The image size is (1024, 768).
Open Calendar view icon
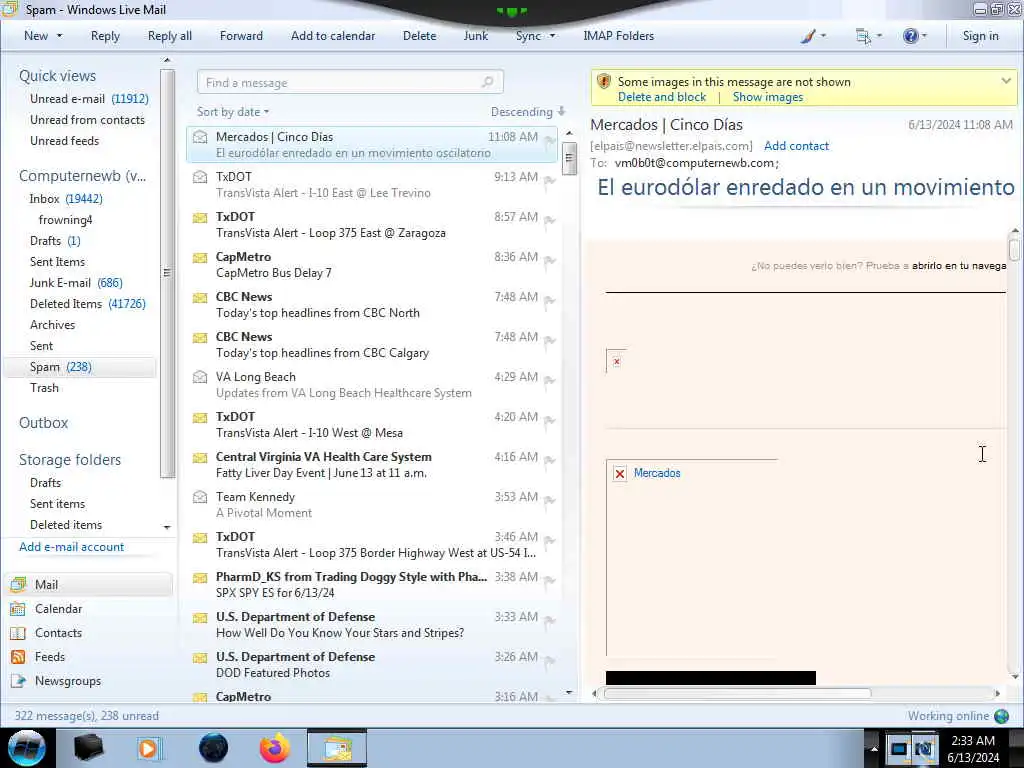(18, 609)
